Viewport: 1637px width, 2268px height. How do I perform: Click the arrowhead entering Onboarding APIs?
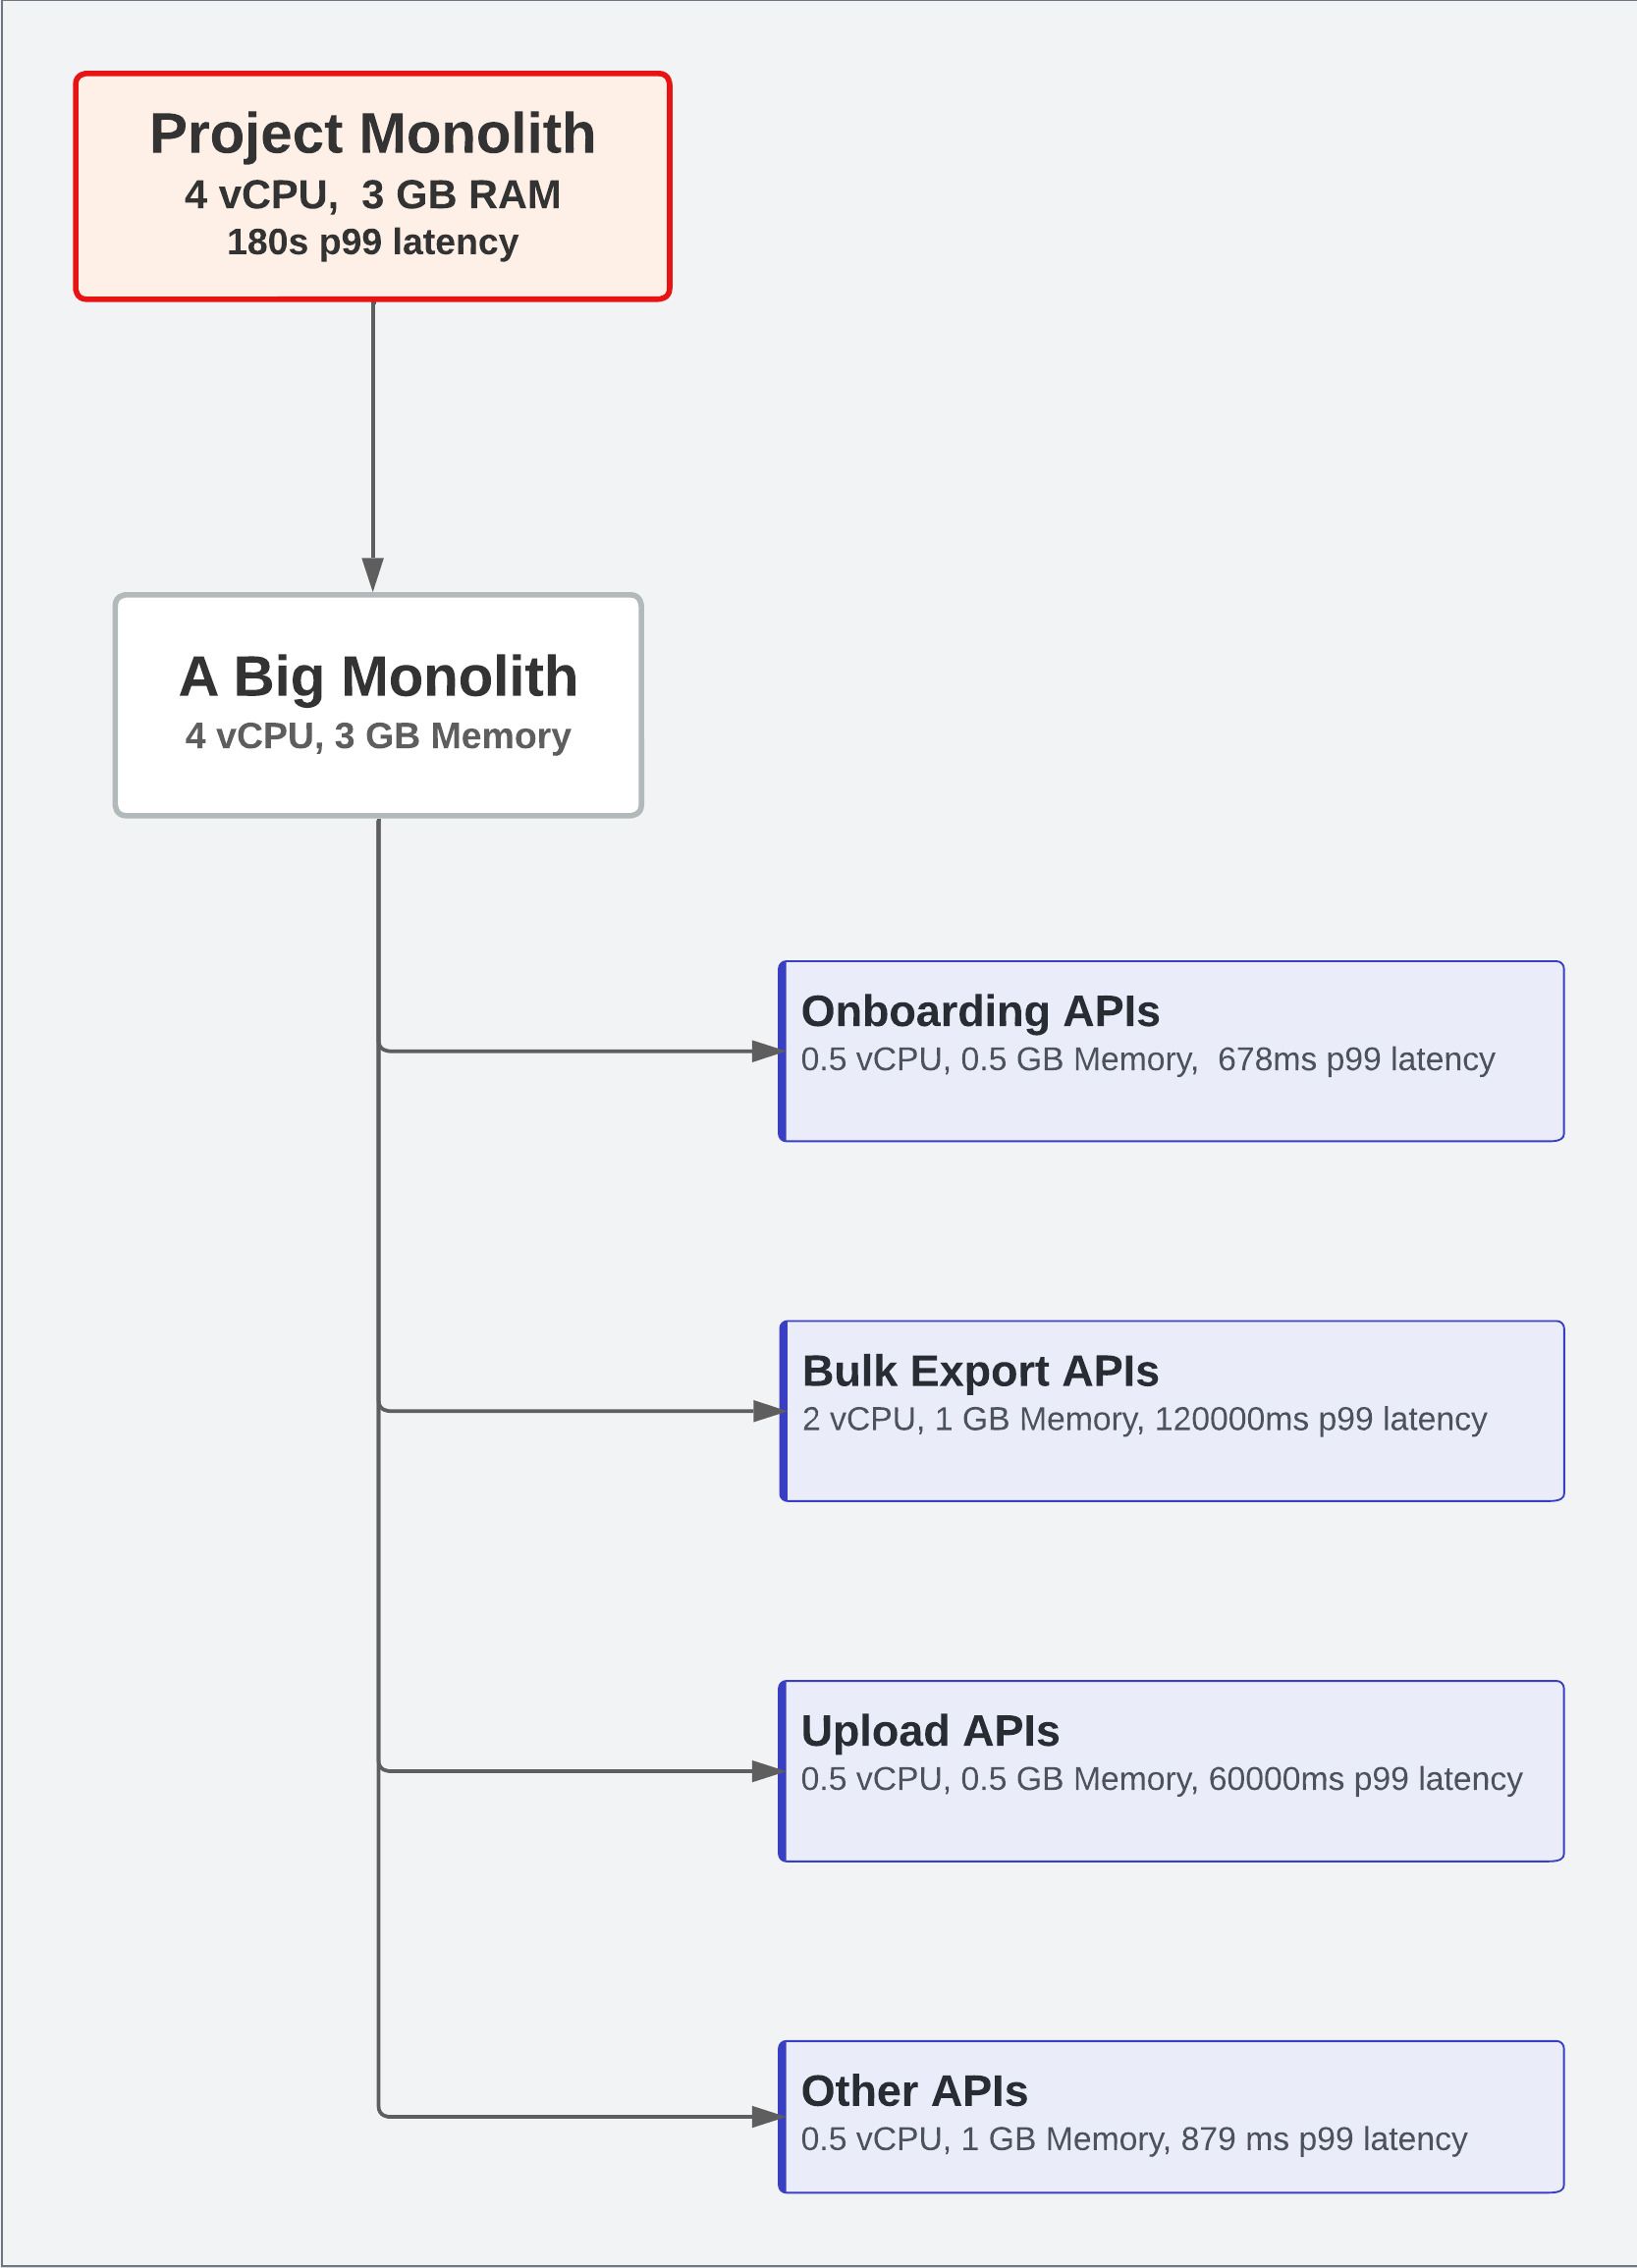click(766, 1051)
